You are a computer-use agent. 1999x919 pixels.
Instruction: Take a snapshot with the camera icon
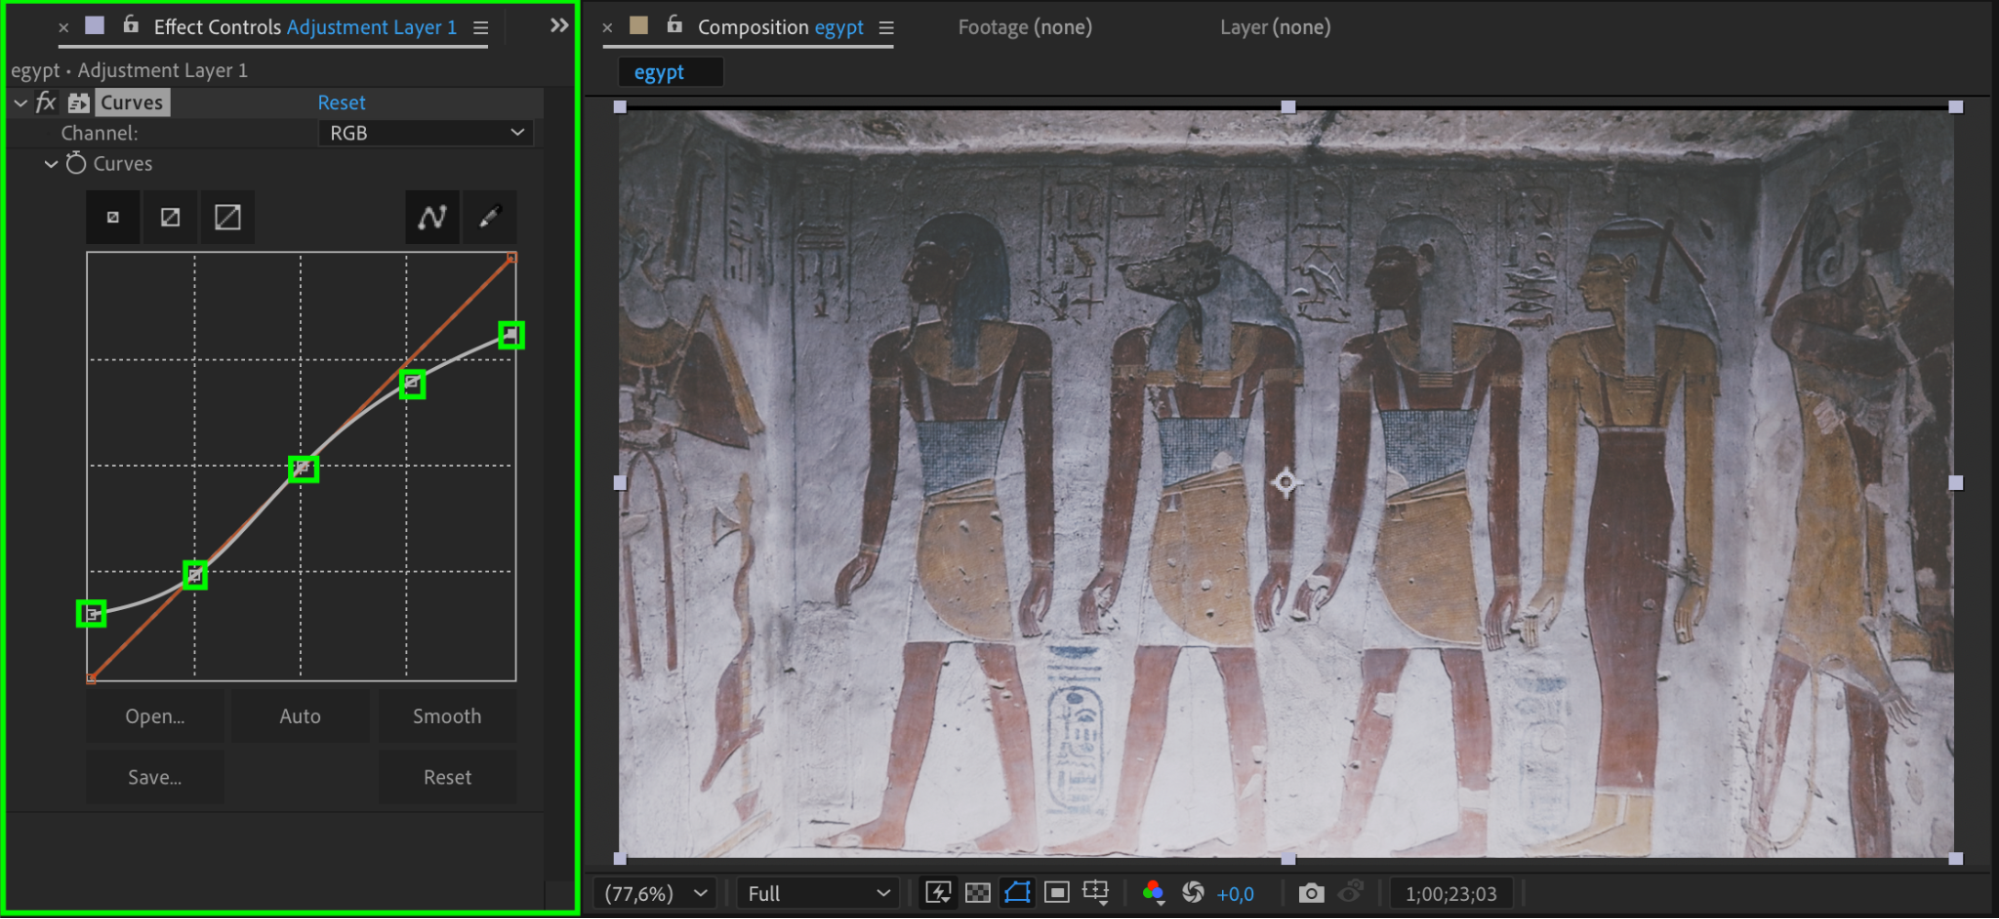pos(1311,893)
